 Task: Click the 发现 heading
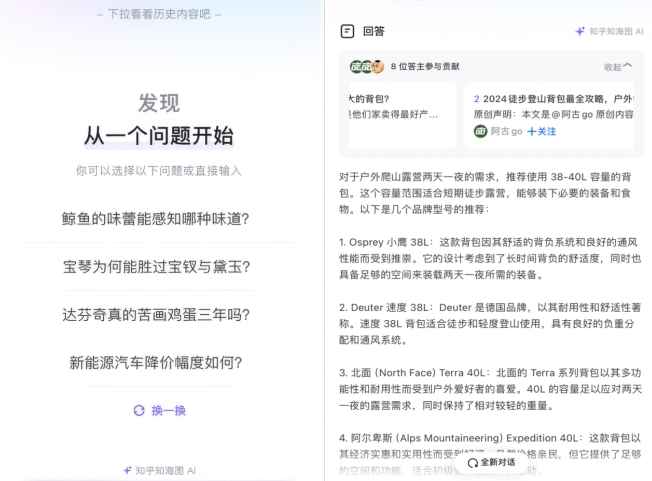pyautogui.click(x=159, y=103)
